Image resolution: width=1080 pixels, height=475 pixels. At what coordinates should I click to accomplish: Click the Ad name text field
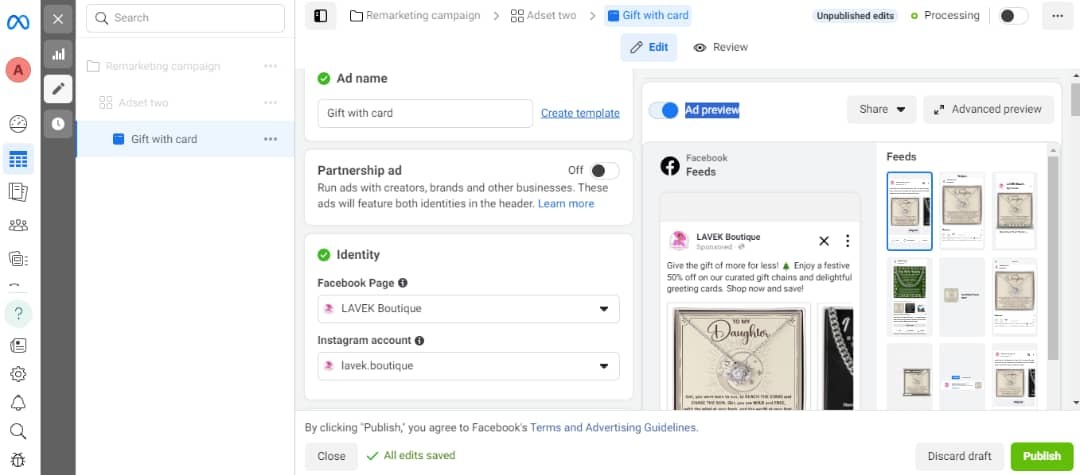pyautogui.click(x=425, y=113)
